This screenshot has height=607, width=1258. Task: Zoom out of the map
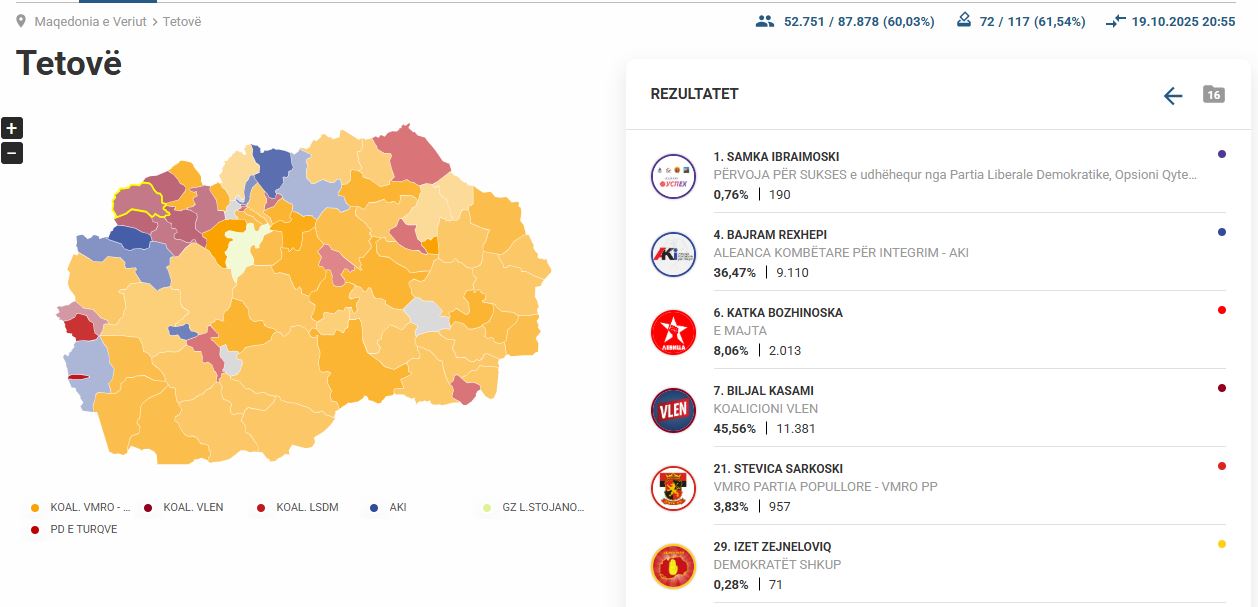pos(12,154)
